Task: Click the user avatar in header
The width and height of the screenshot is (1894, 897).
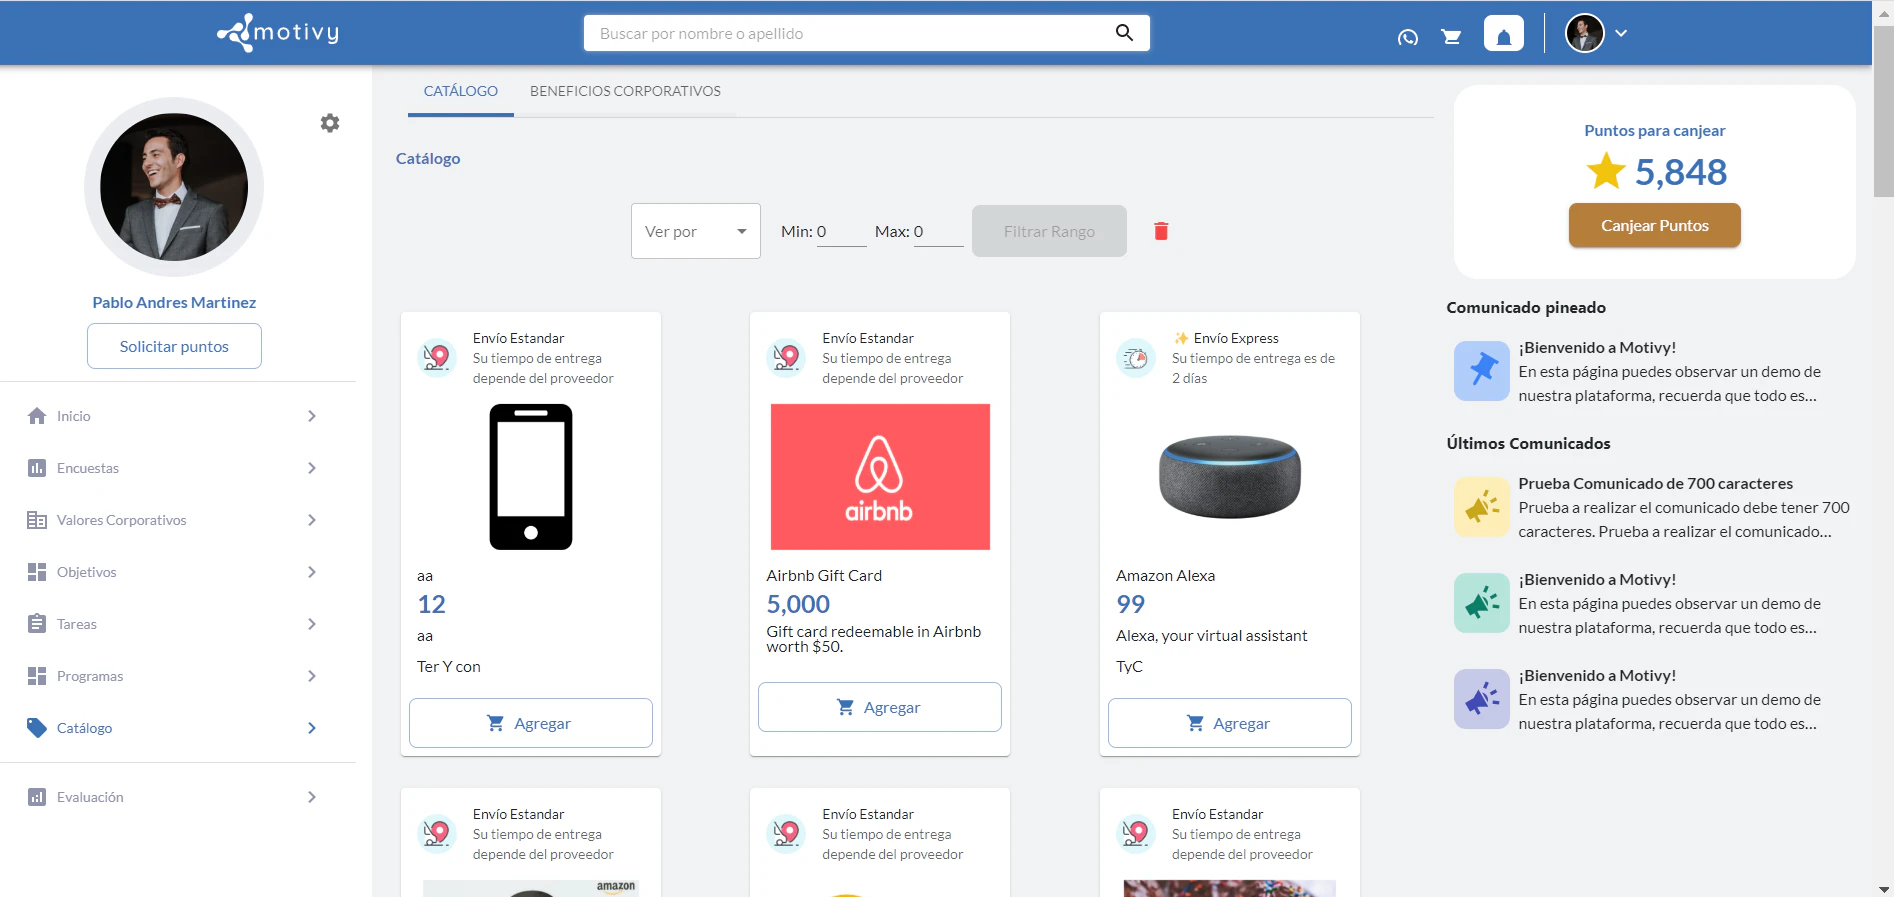Action: [1585, 33]
